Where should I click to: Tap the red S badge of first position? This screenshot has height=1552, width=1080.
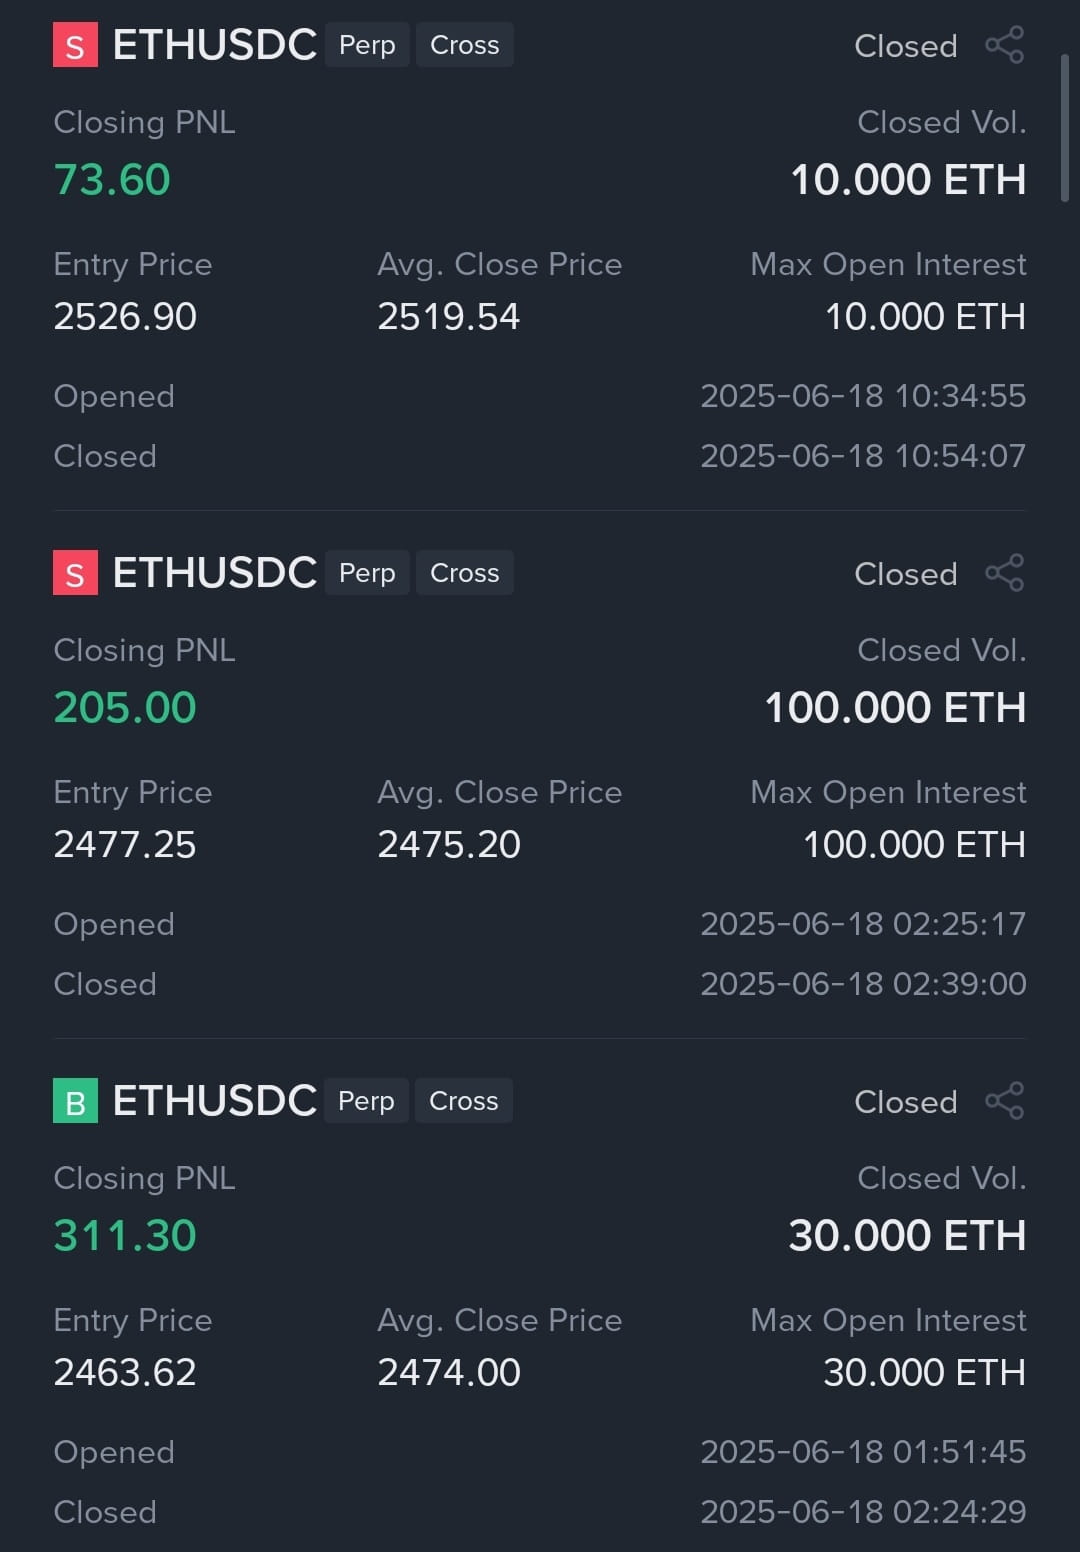[75, 45]
